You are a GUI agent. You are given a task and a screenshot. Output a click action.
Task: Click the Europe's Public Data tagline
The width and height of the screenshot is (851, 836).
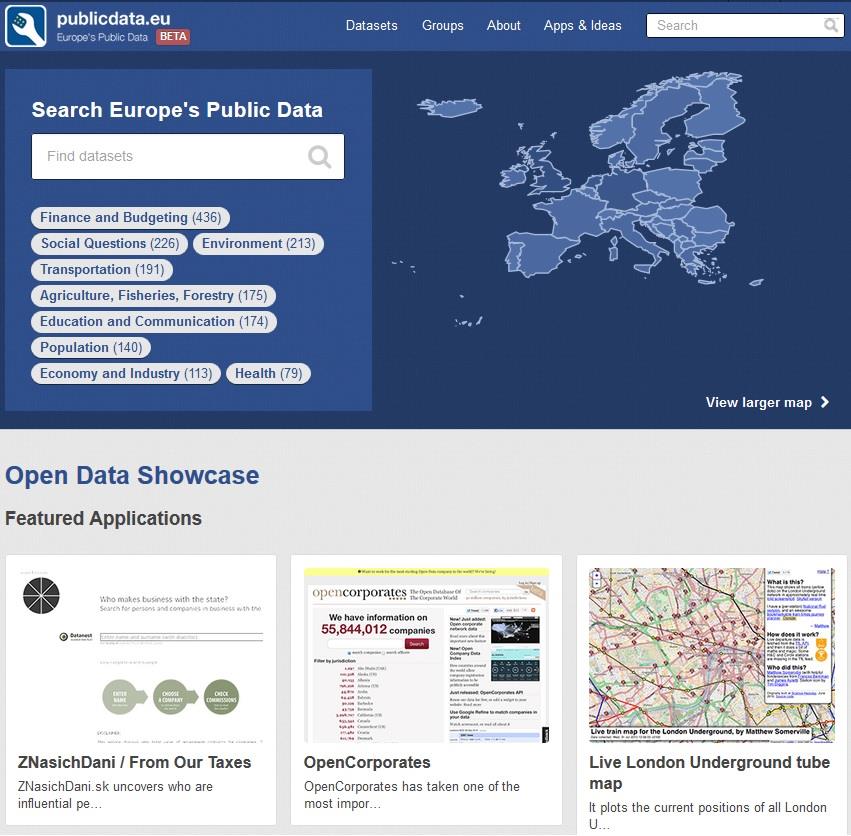pyautogui.click(x=102, y=37)
